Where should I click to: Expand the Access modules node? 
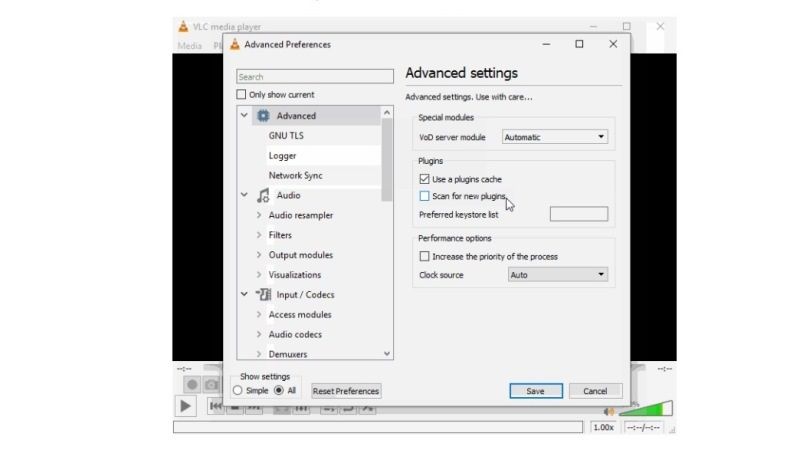(259, 314)
